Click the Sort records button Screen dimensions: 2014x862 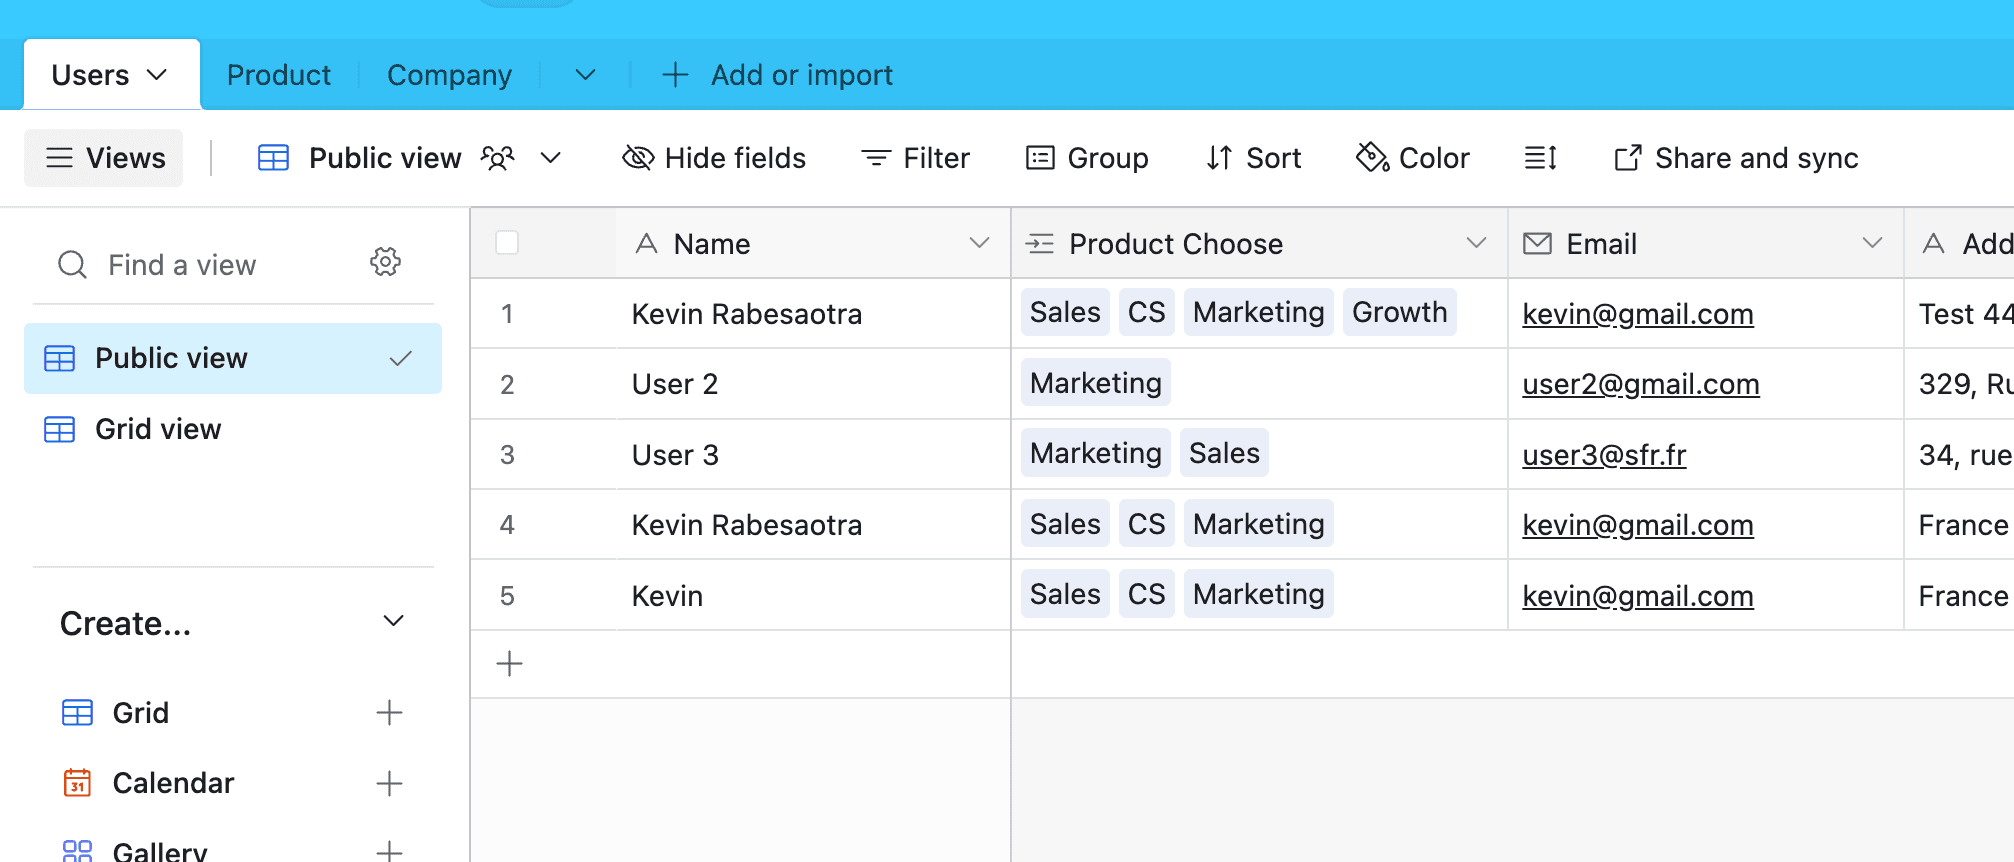[1254, 158]
